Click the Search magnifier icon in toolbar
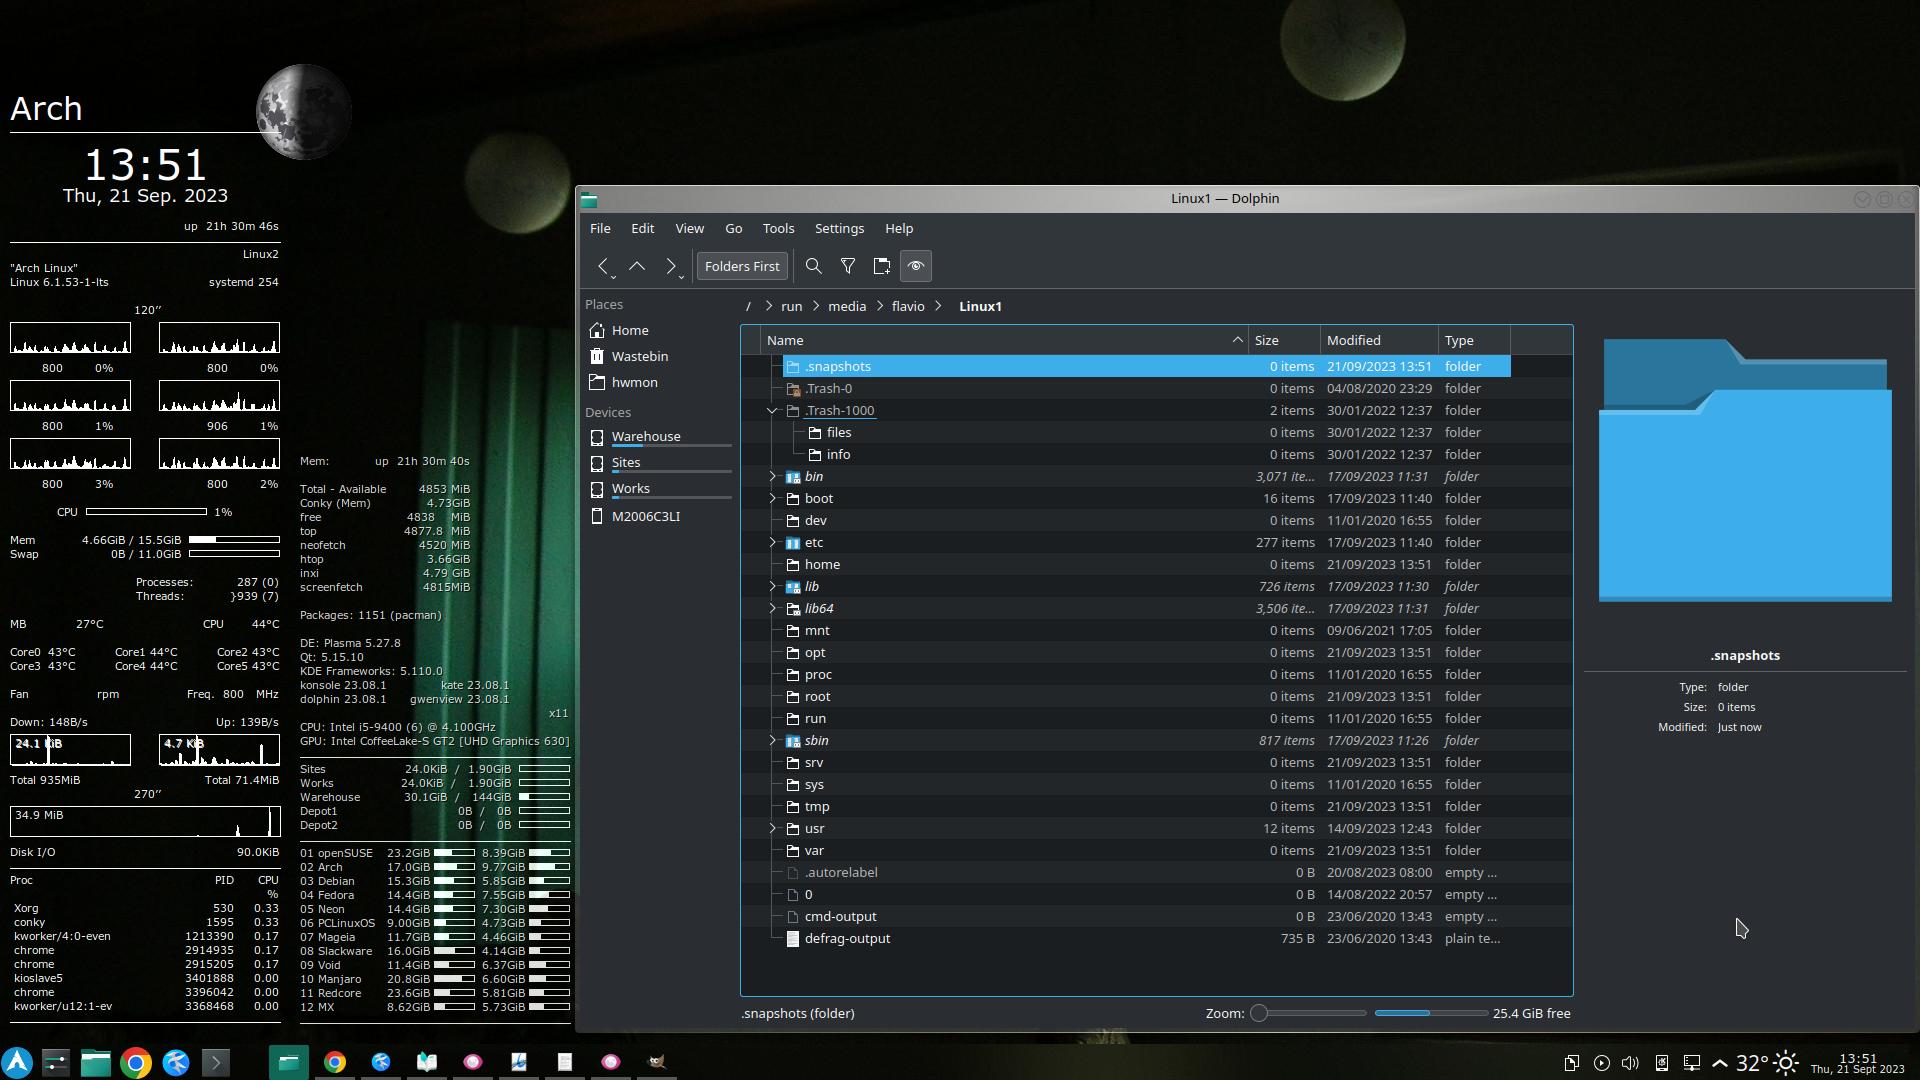Screen dimensions: 1920x1080 (x=814, y=266)
